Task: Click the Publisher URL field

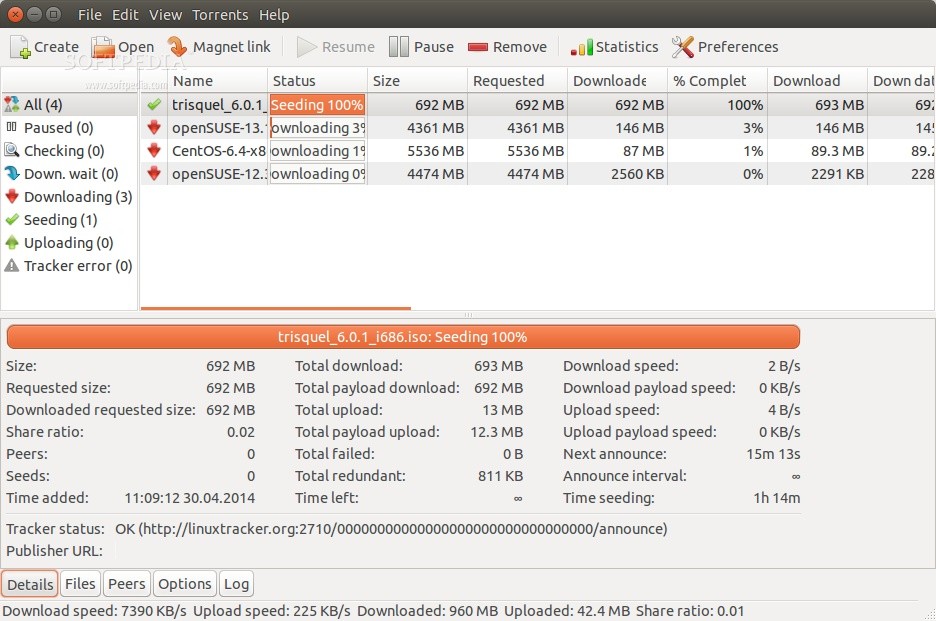Action: coord(457,551)
